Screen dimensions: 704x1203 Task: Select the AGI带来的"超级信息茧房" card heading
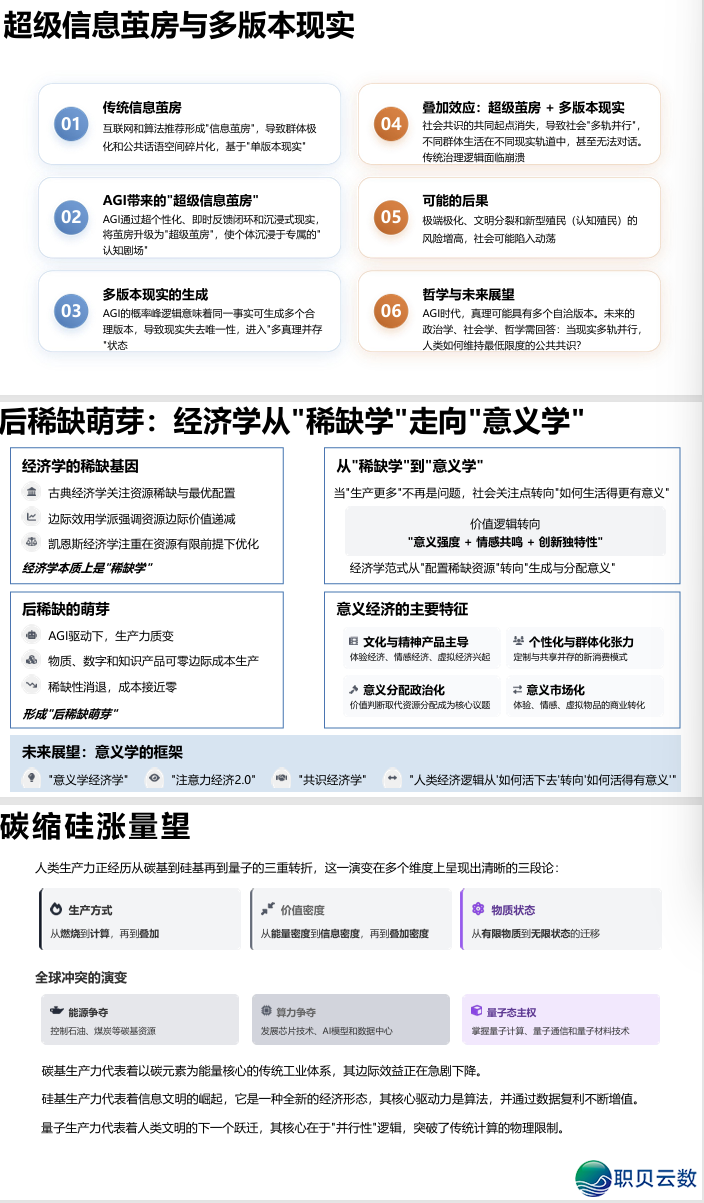click(181, 200)
